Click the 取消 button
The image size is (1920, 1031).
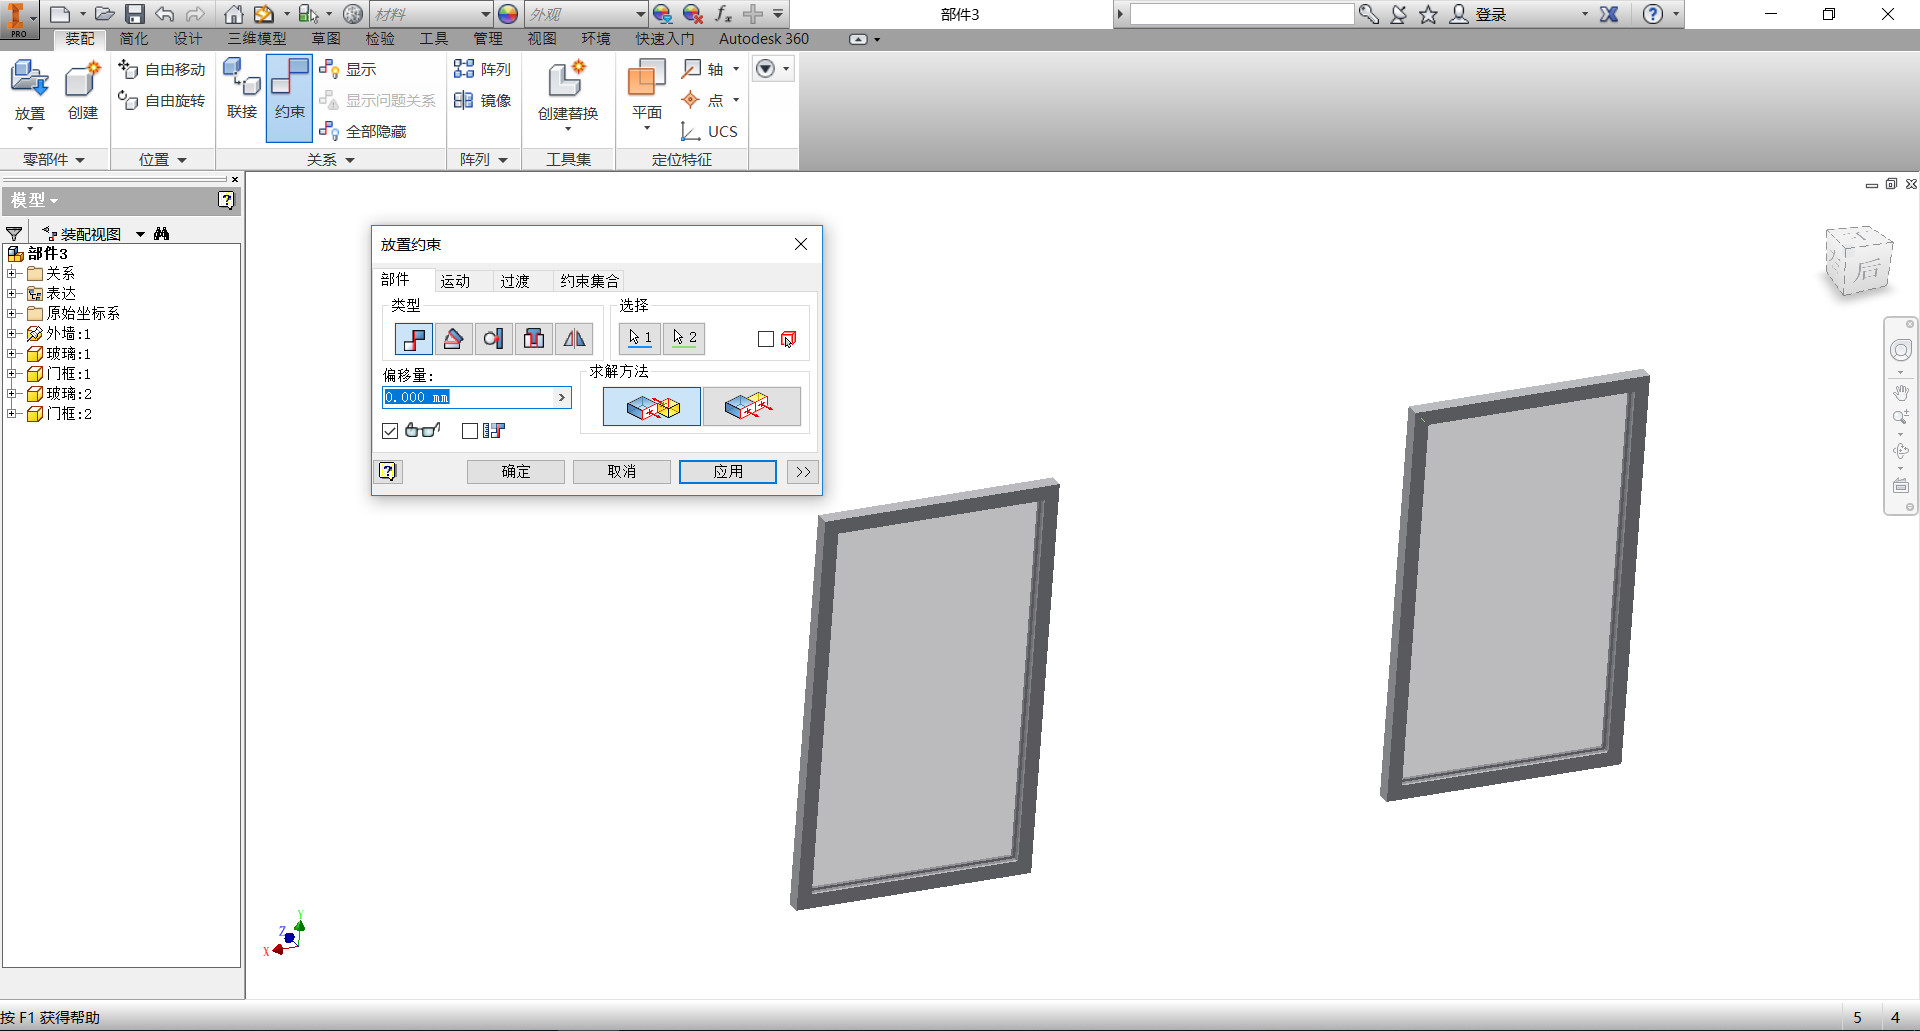[x=622, y=471]
